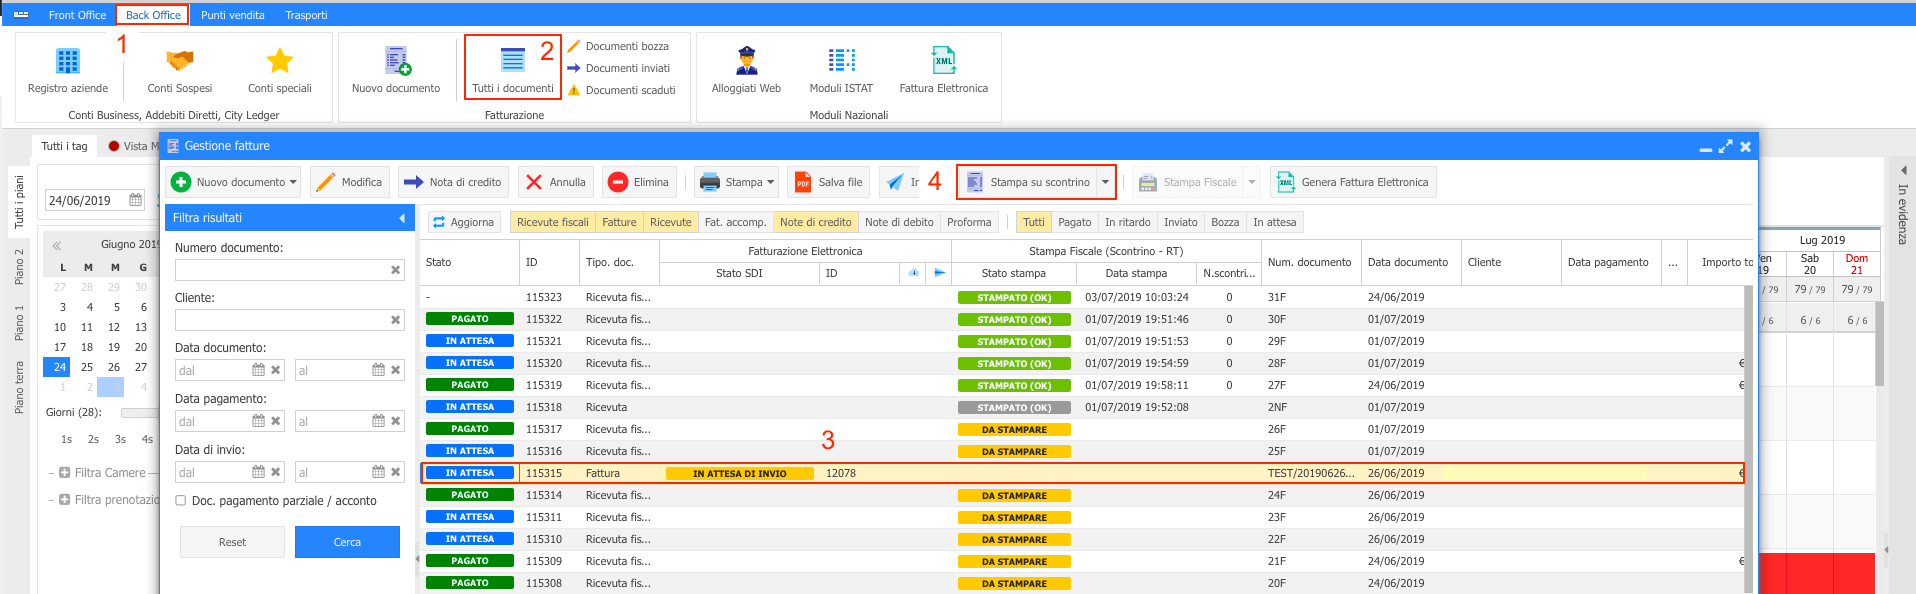
Task: Open the application menu icon at top-left
Action: (21, 15)
